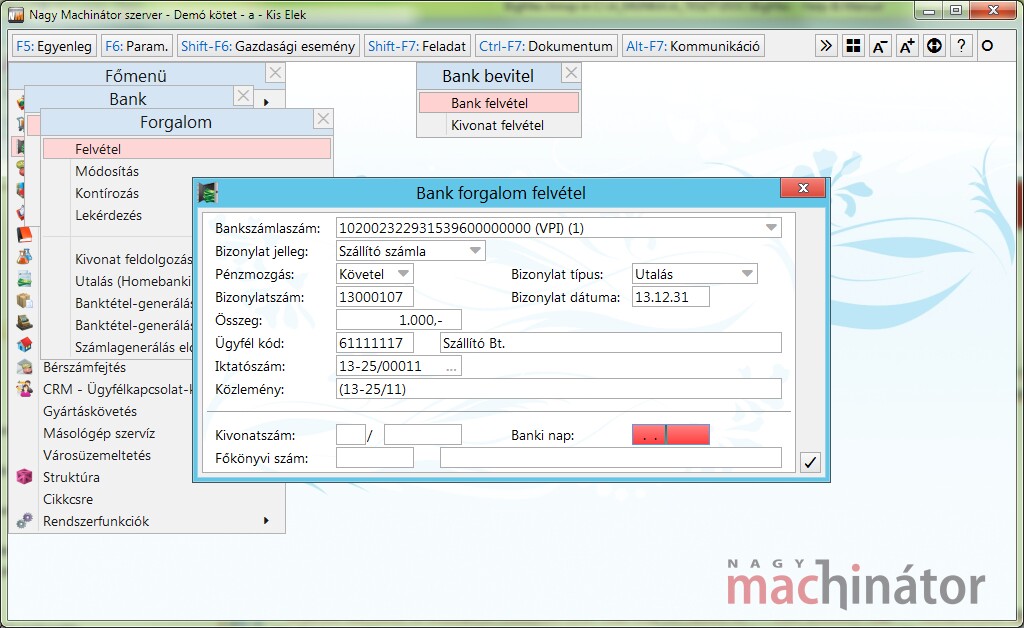Open the Bizonylat jelleg dropdown
The width and height of the screenshot is (1024, 628).
click(475, 251)
